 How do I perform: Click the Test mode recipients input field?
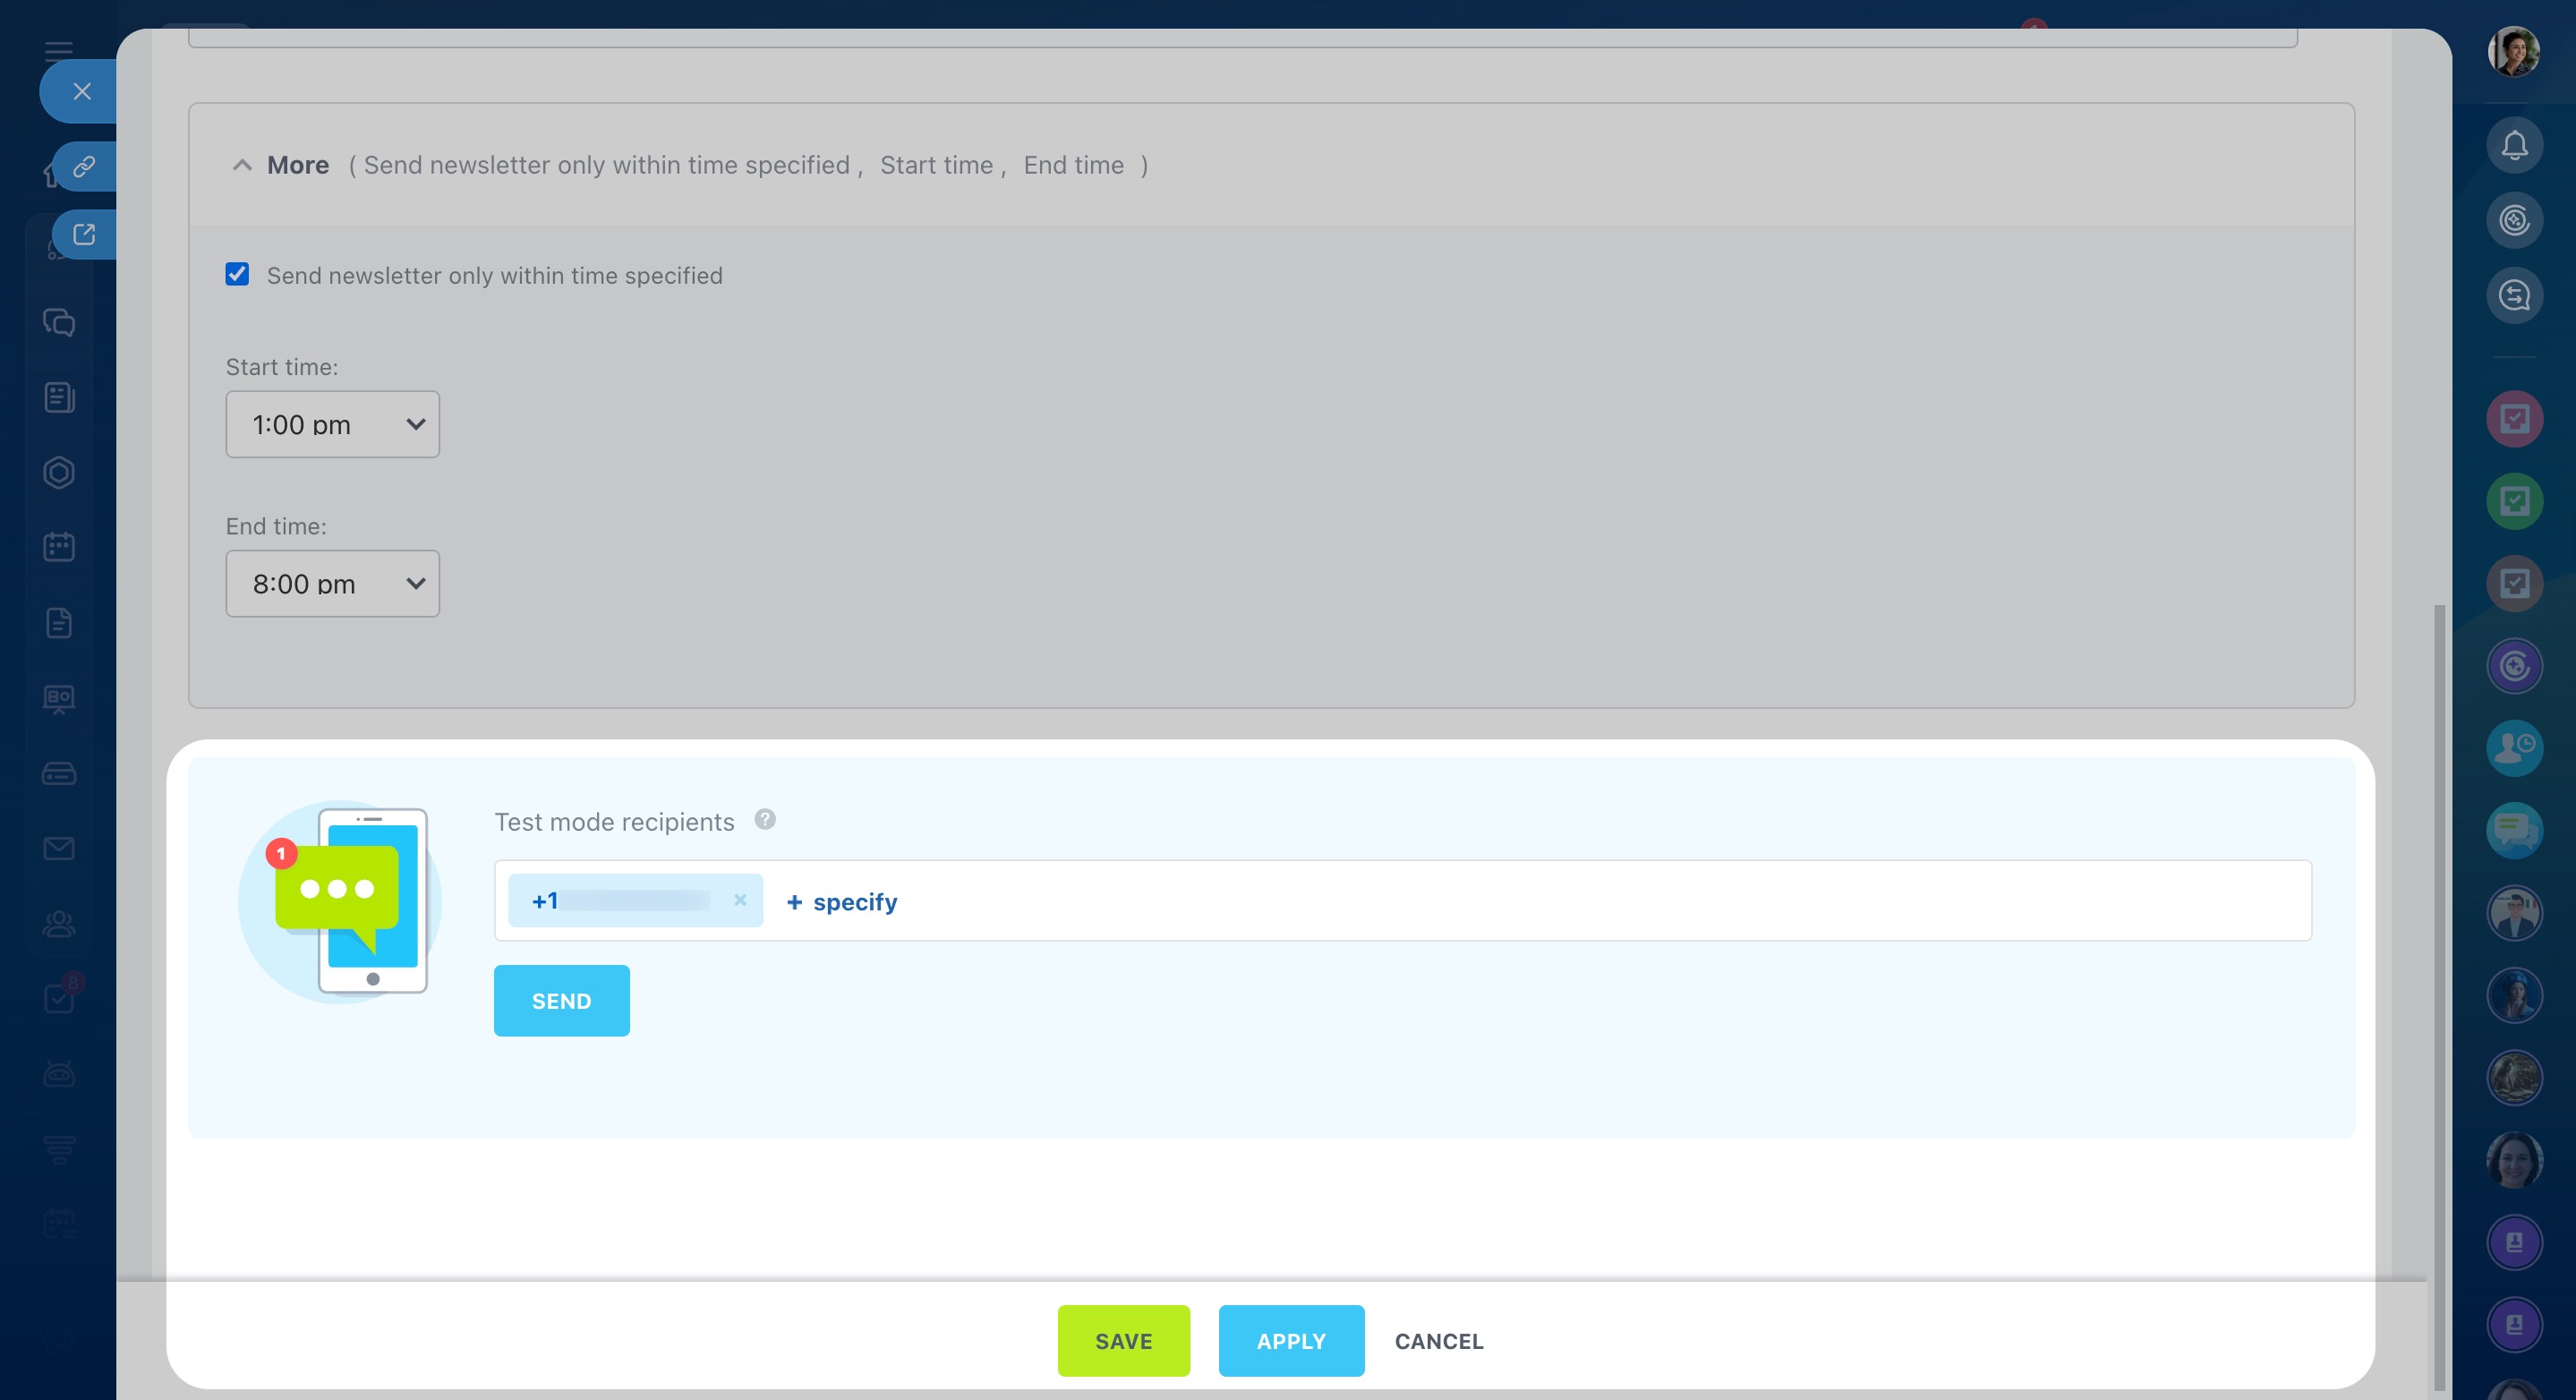(x=1600, y=900)
